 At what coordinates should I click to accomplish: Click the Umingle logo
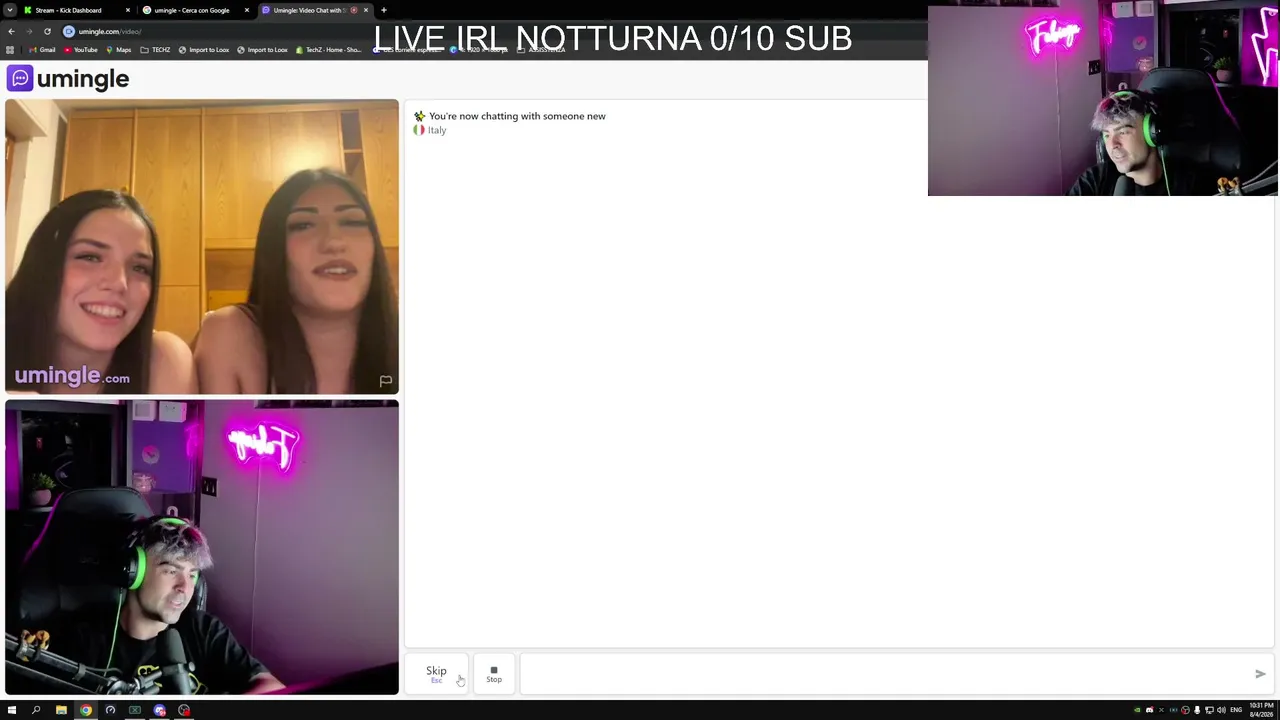pos(68,78)
